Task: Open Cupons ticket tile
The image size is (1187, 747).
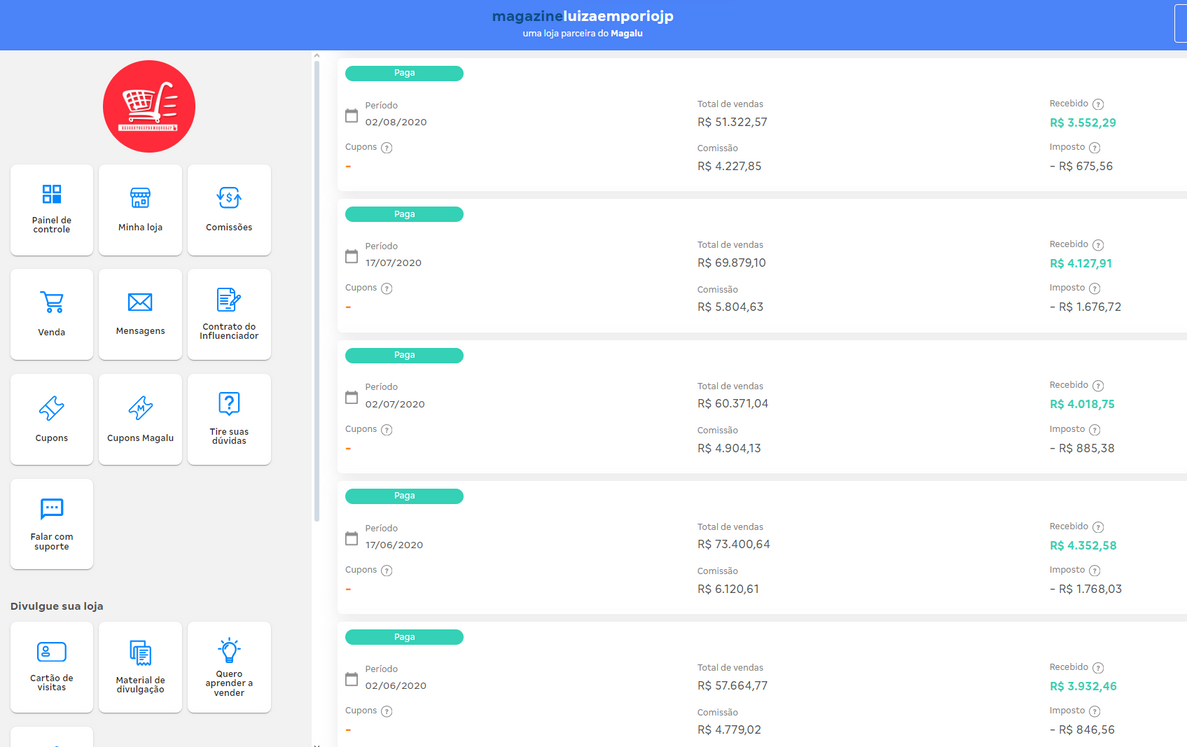Action: tap(51, 419)
